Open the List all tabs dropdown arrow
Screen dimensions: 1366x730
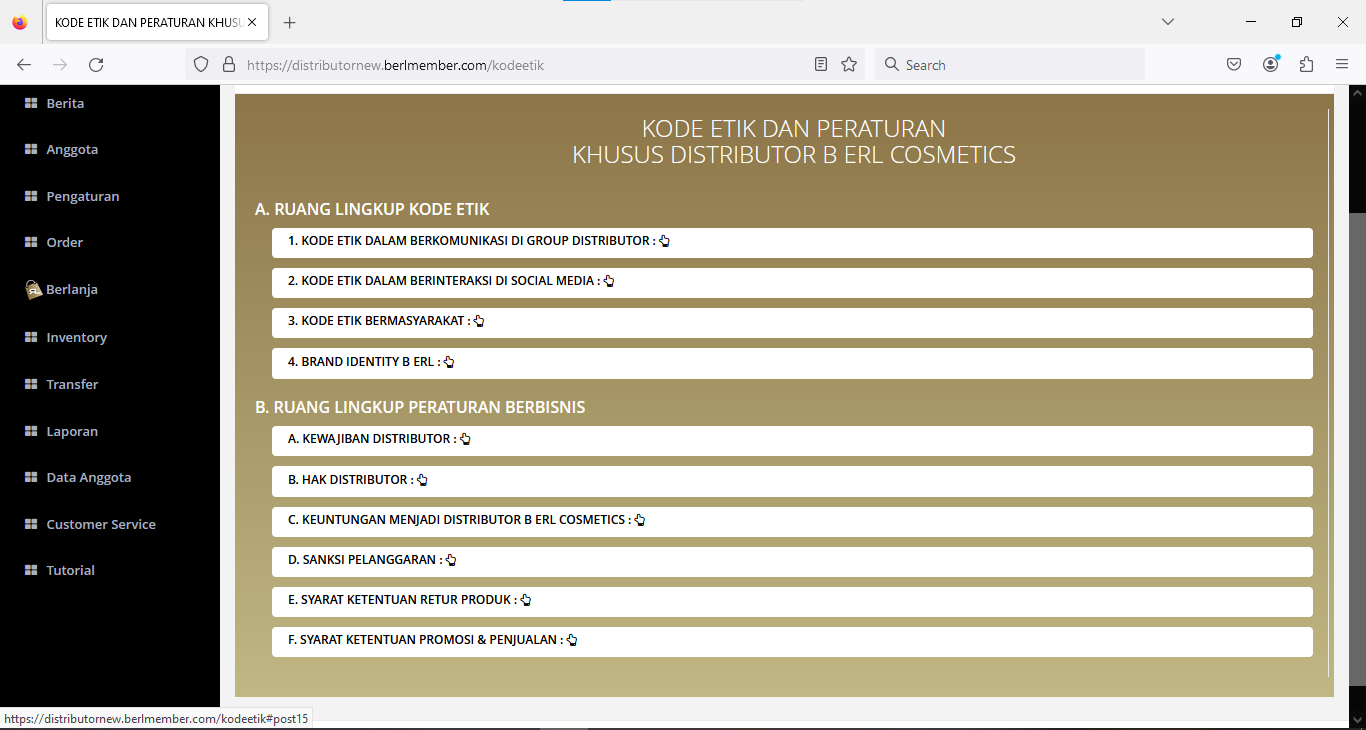(x=1167, y=22)
